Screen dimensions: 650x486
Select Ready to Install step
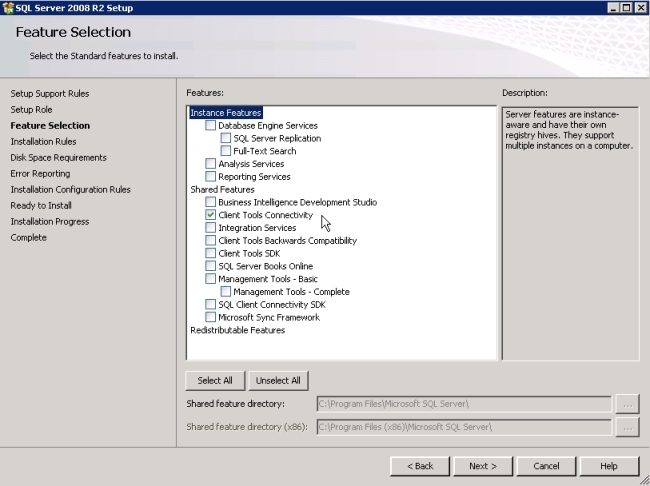point(41,205)
